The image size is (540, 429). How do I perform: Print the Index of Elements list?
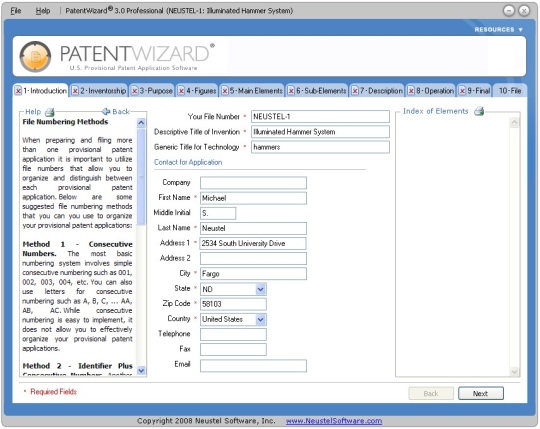click(x=479, y=111)
